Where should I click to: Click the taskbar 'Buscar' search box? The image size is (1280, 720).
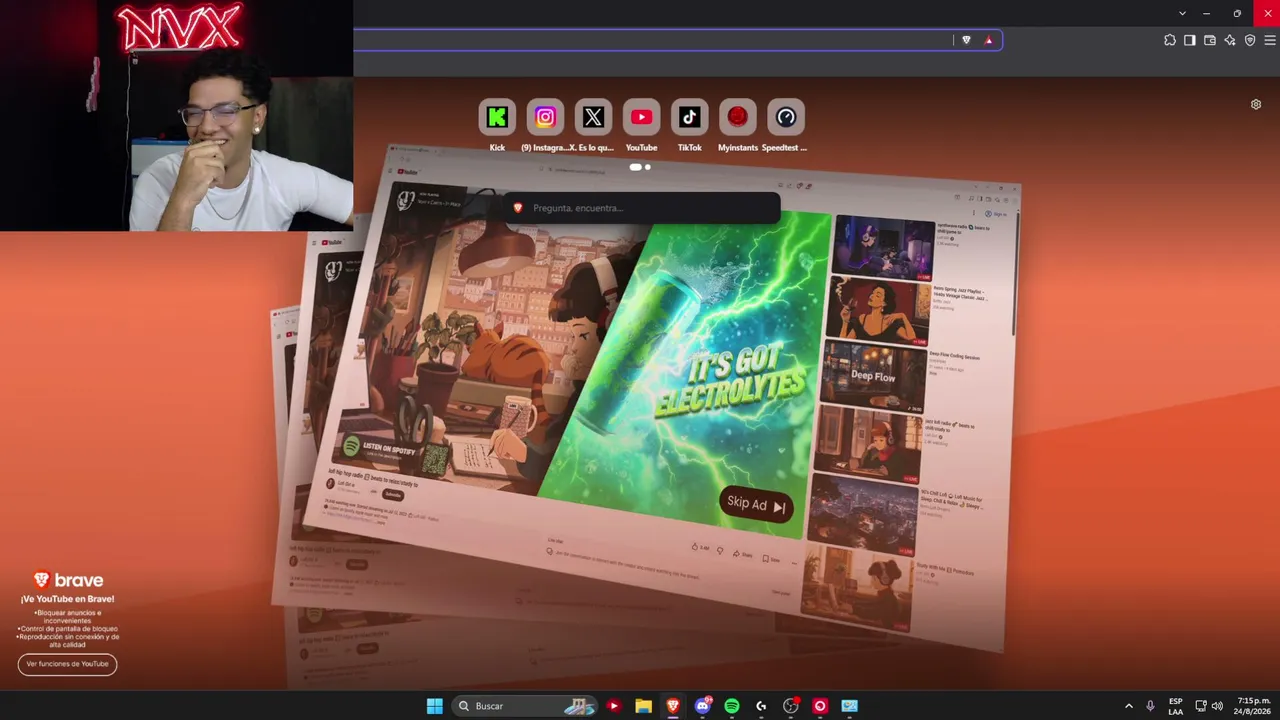[x=525, y=706]
